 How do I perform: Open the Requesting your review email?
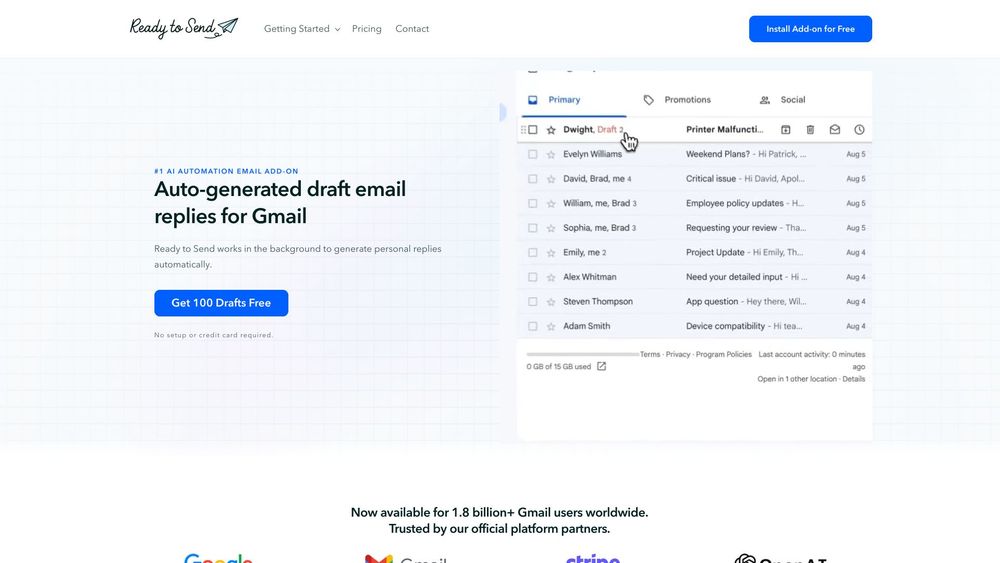[x=695, y=228]
